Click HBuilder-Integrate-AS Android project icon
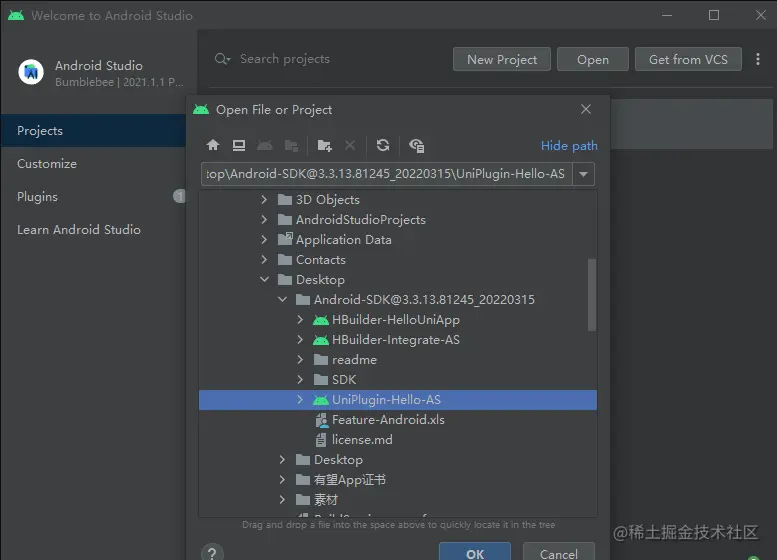Viewport: 777px width, 560px height. point(321,340)
